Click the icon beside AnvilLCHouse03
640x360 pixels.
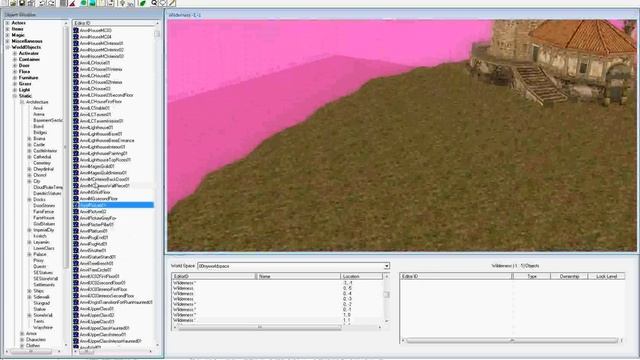[x=76, y=89]
